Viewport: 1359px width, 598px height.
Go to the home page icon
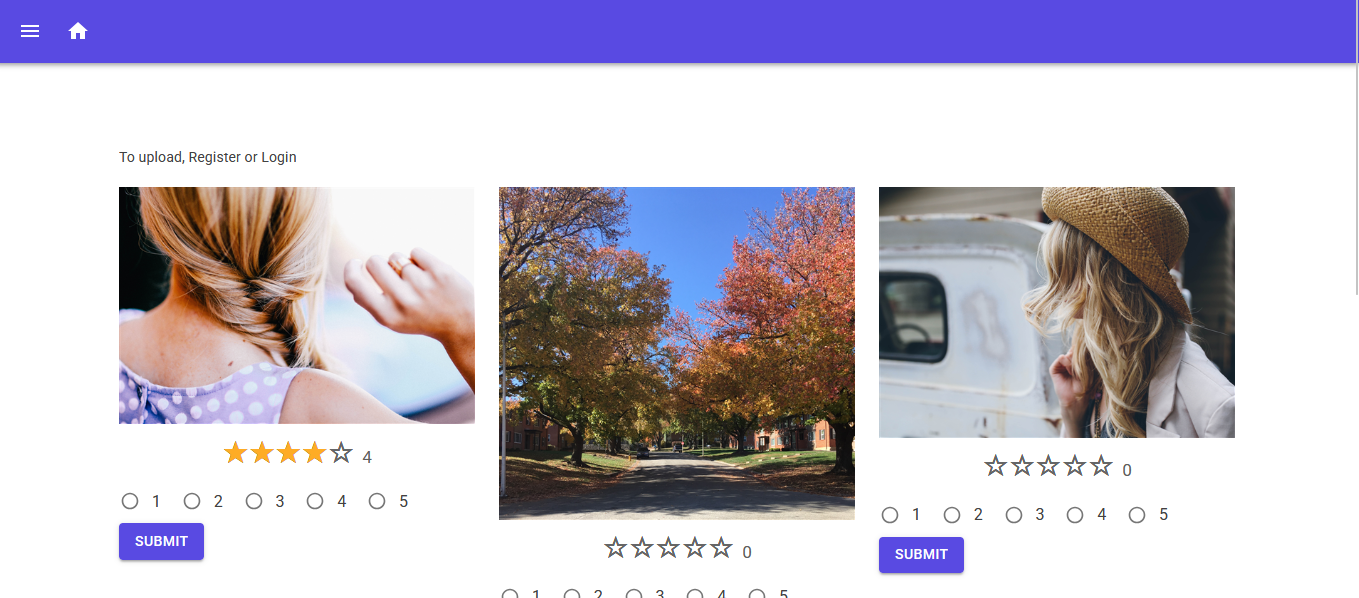(78, 31)
